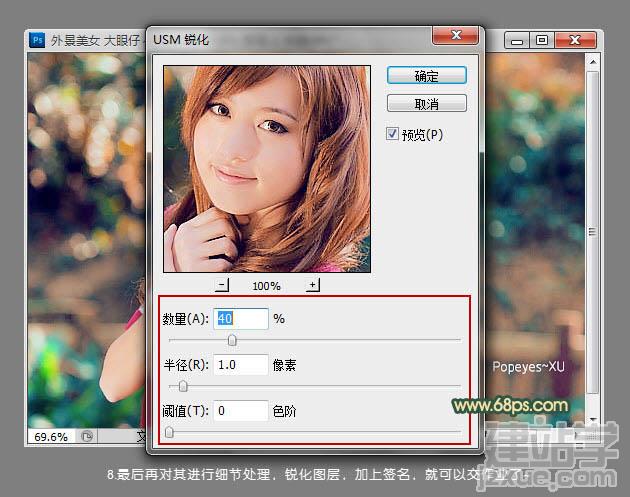Click the 确定 button to confirm sharpening

(427, 76)
